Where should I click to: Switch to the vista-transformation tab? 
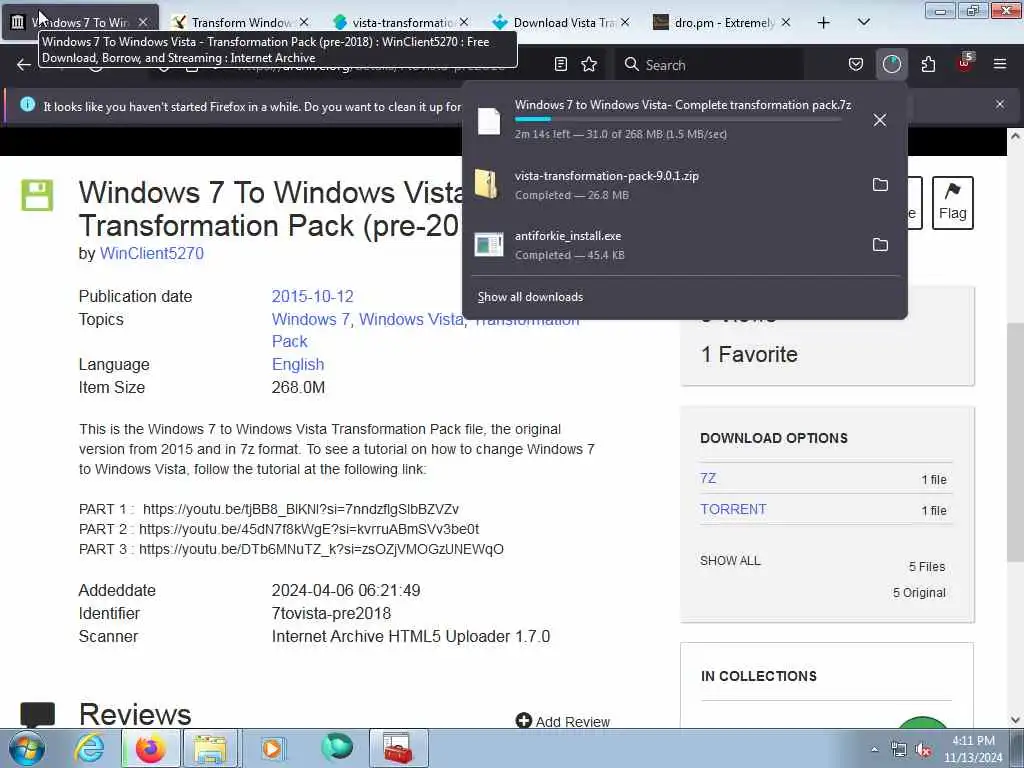tap(401, 22)
